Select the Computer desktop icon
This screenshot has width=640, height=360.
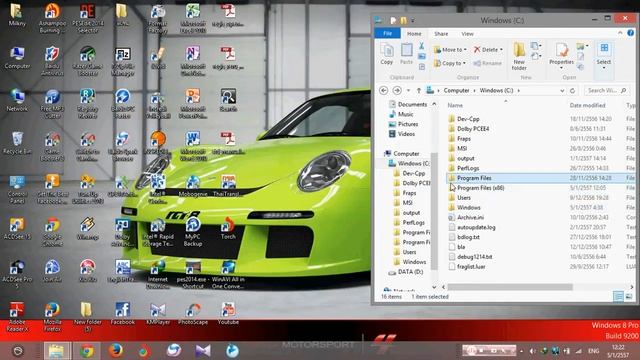17,58
